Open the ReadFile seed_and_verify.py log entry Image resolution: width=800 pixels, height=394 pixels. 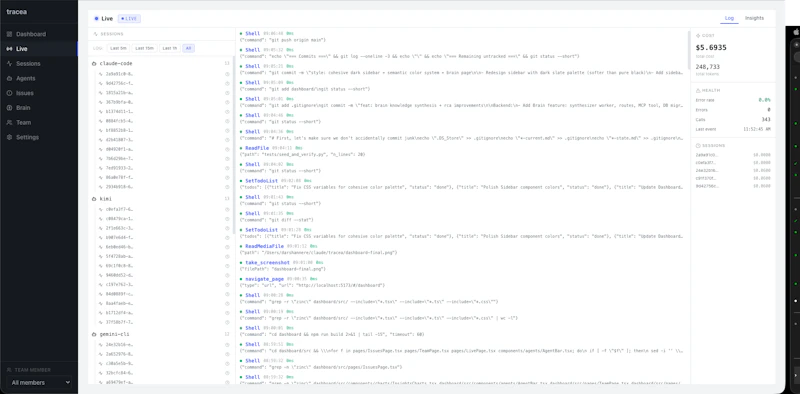click(462, 151)
